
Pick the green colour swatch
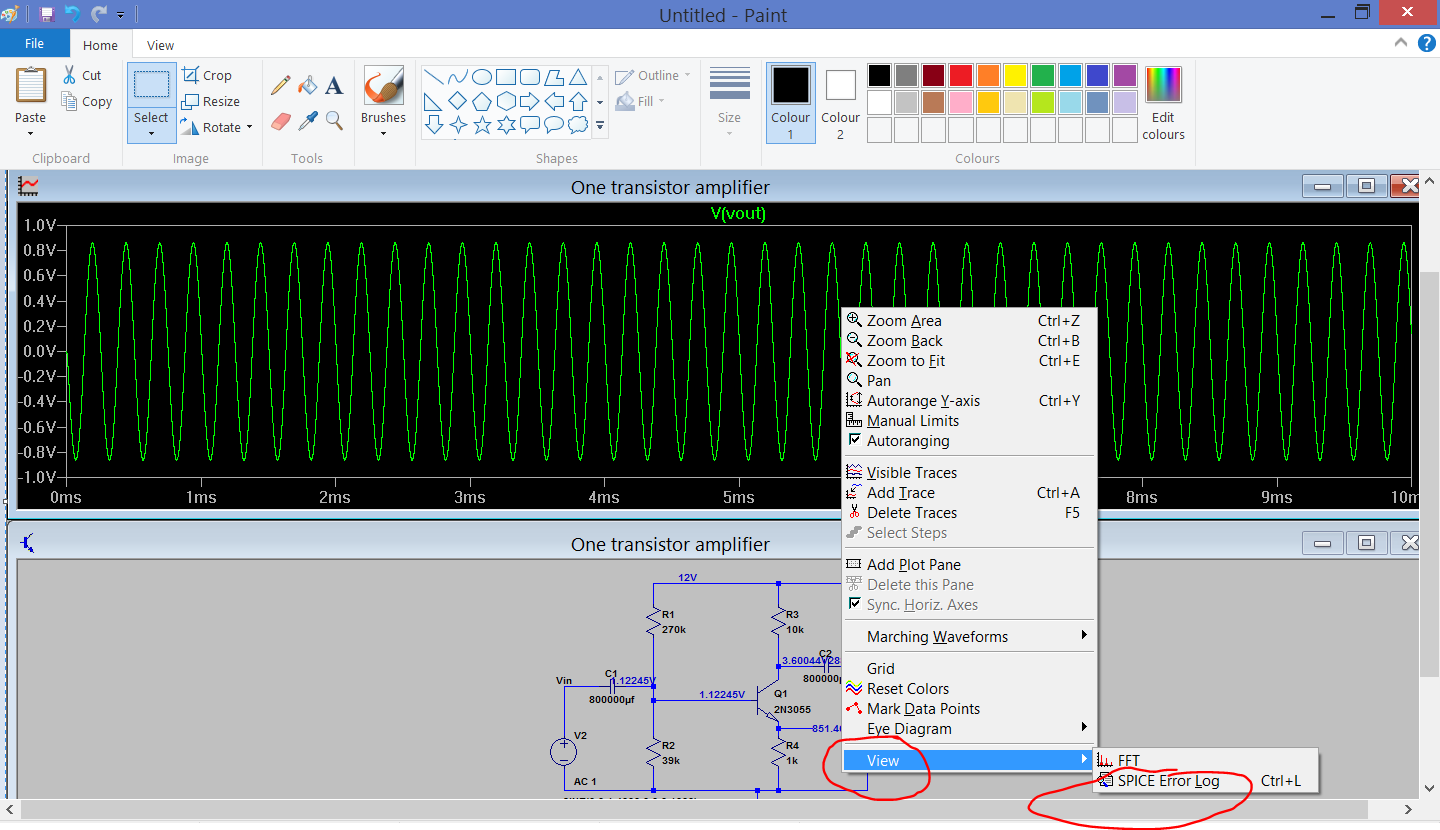point(1043,76)
